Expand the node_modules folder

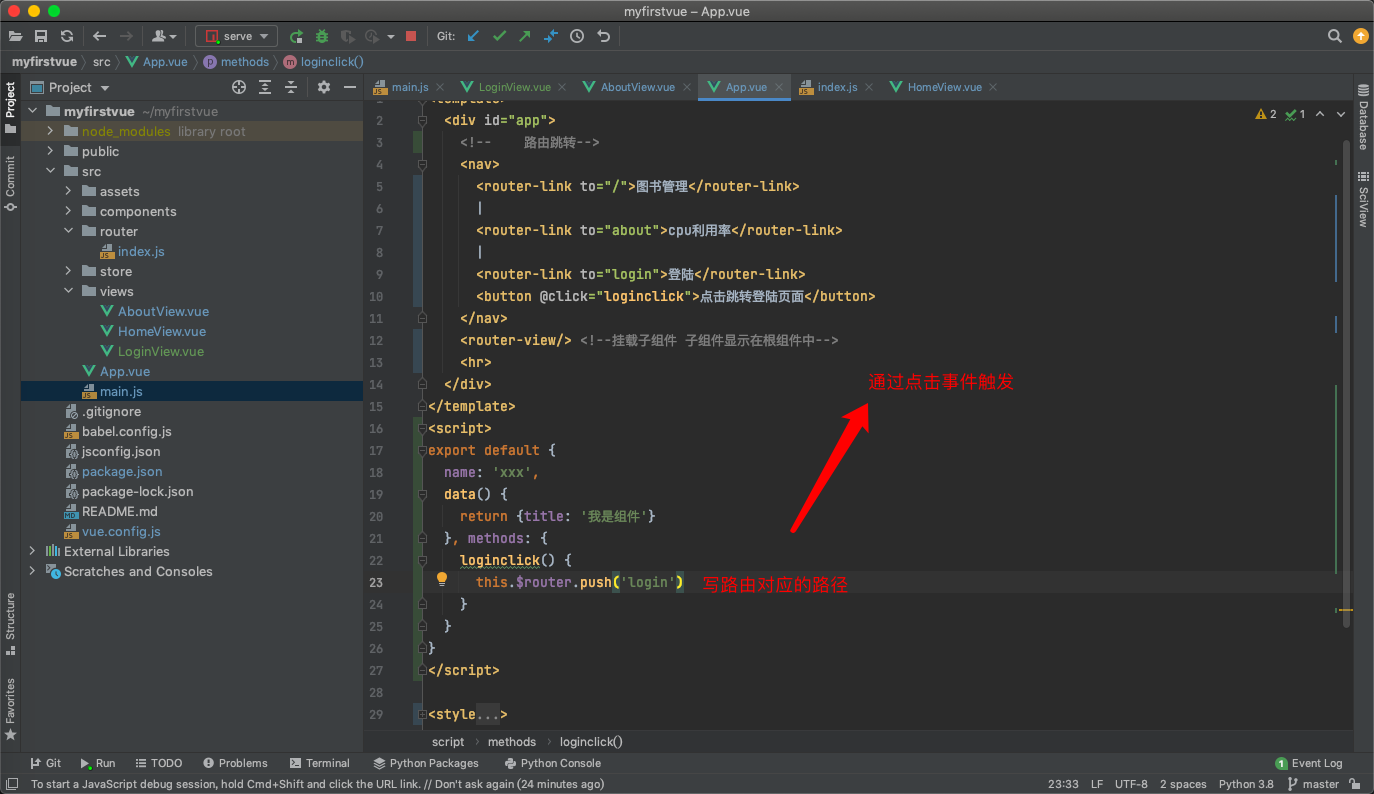pos(51,131)
